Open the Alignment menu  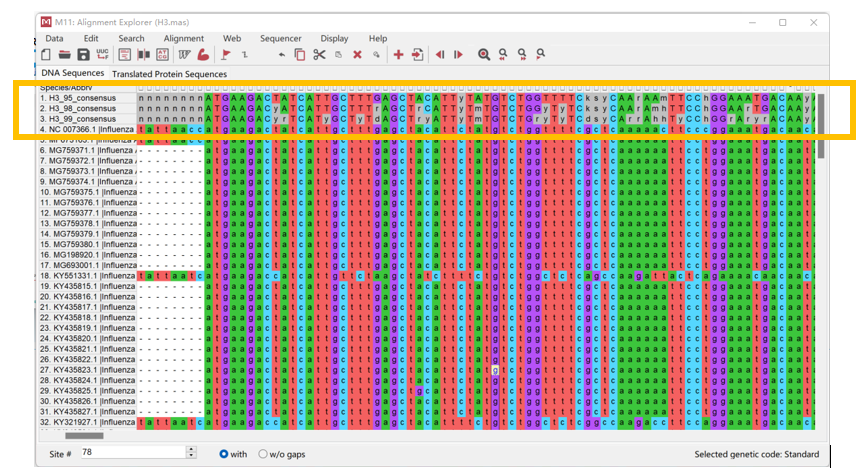[183, 38]
